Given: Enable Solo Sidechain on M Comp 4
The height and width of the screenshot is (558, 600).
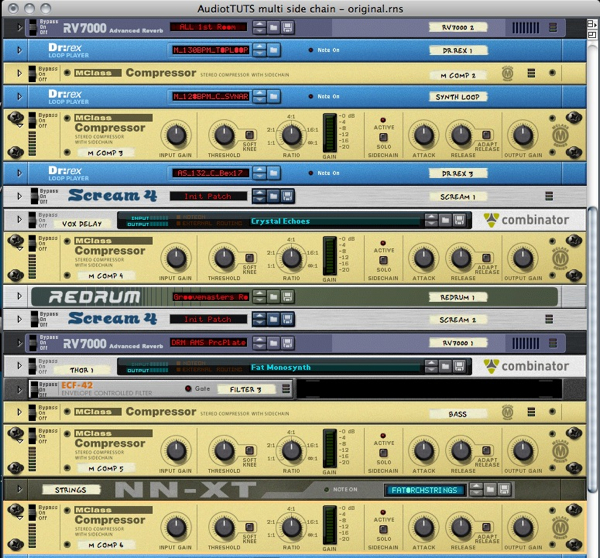Looking at the screenshot, I should pos(385,258).
